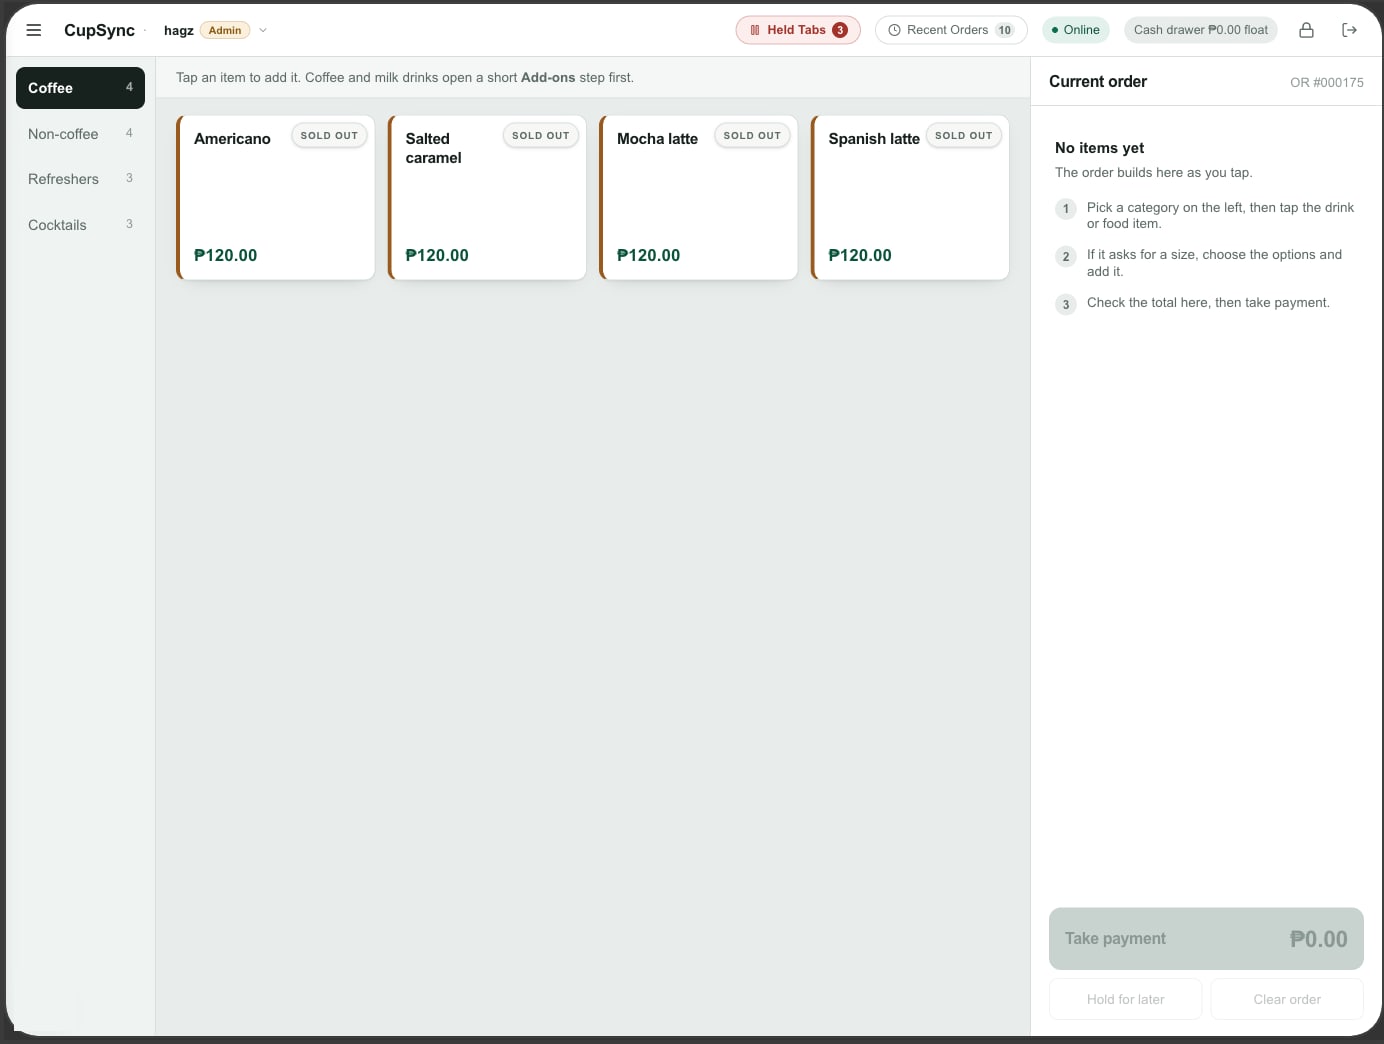Click the SOLD OUT badge on Americano
Viewport: 1384px width, 1044px height.
pyautogui.click(x=329, y=135)
